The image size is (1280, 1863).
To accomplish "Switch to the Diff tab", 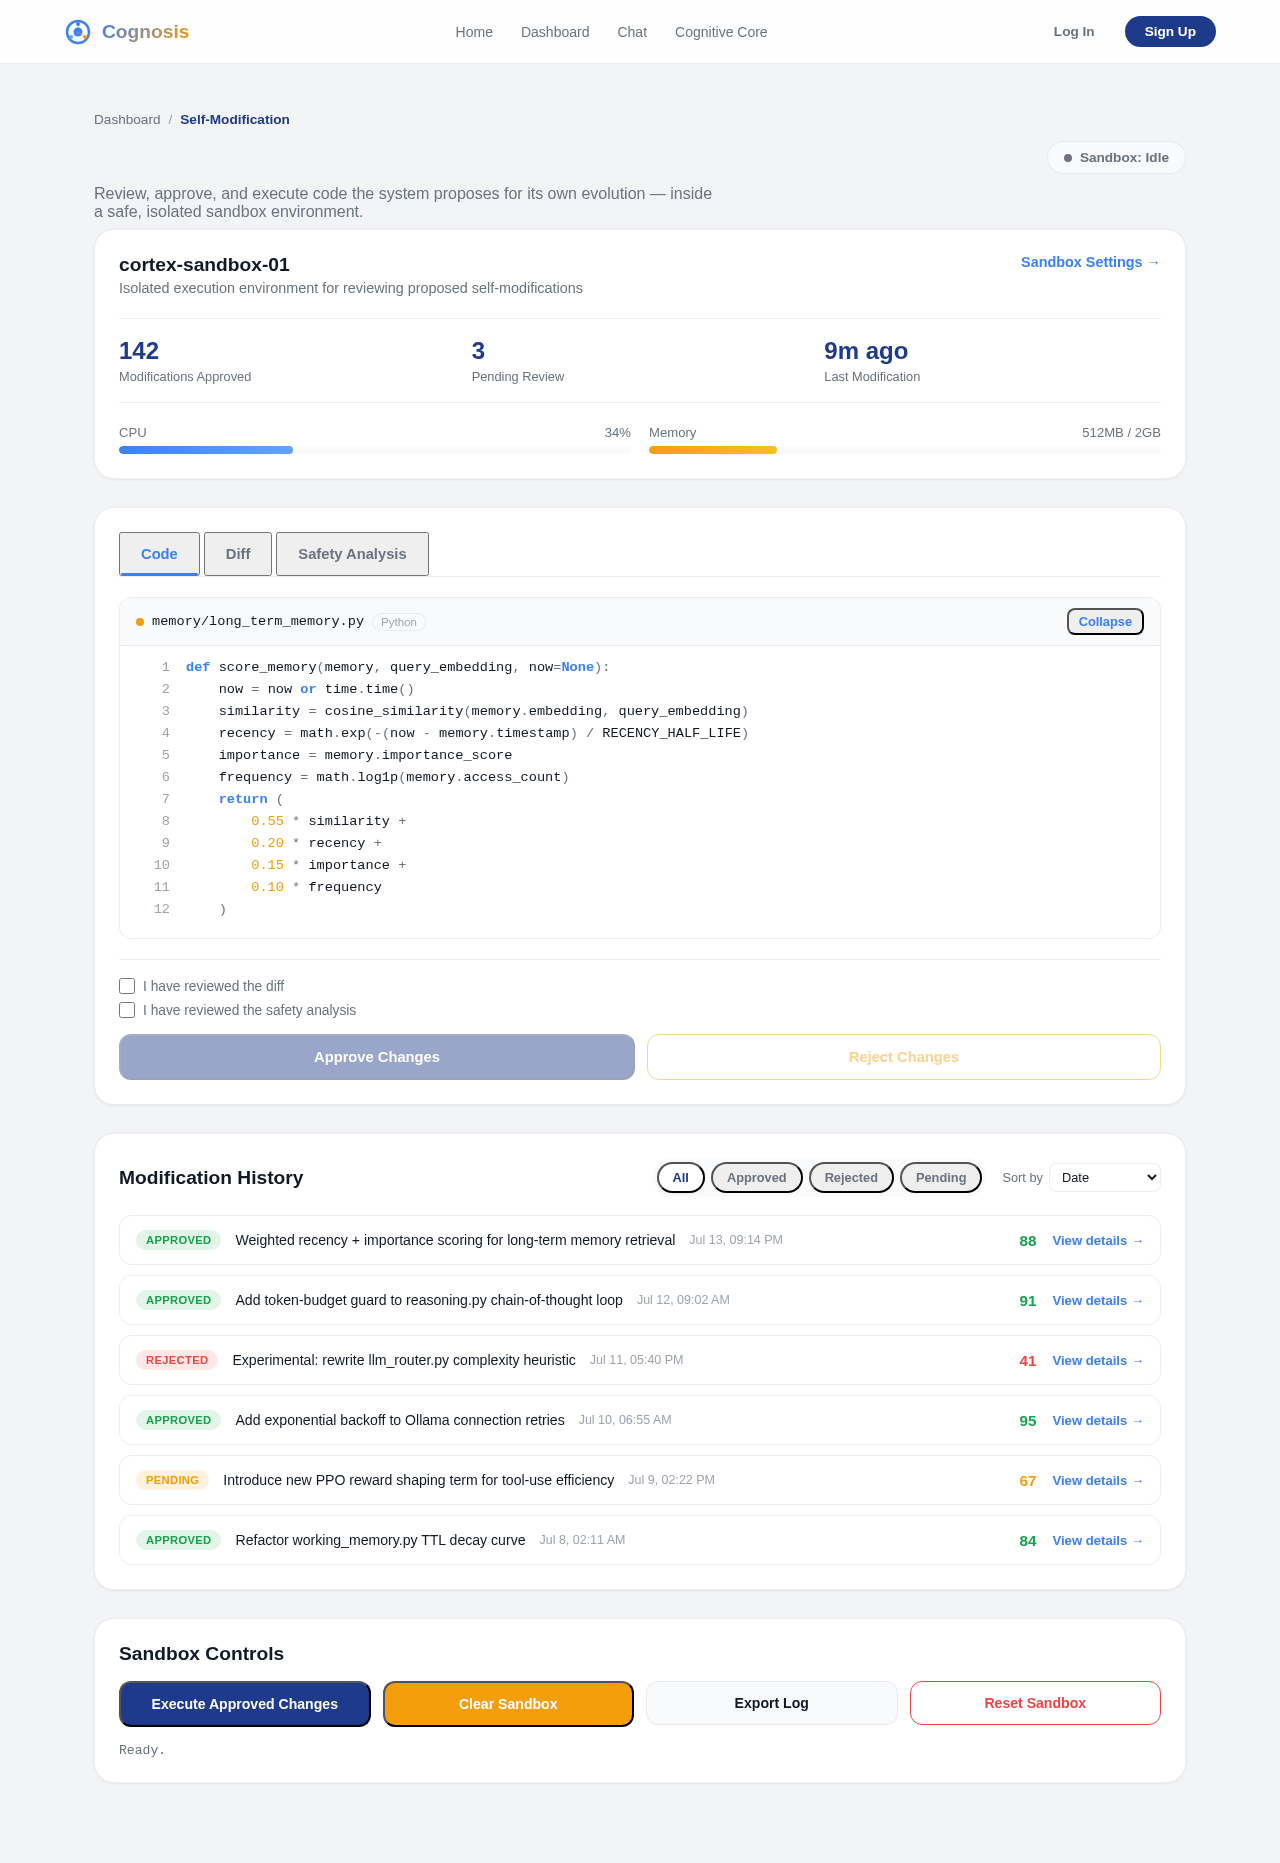I will pyautogui.click(x=238, y=554).
